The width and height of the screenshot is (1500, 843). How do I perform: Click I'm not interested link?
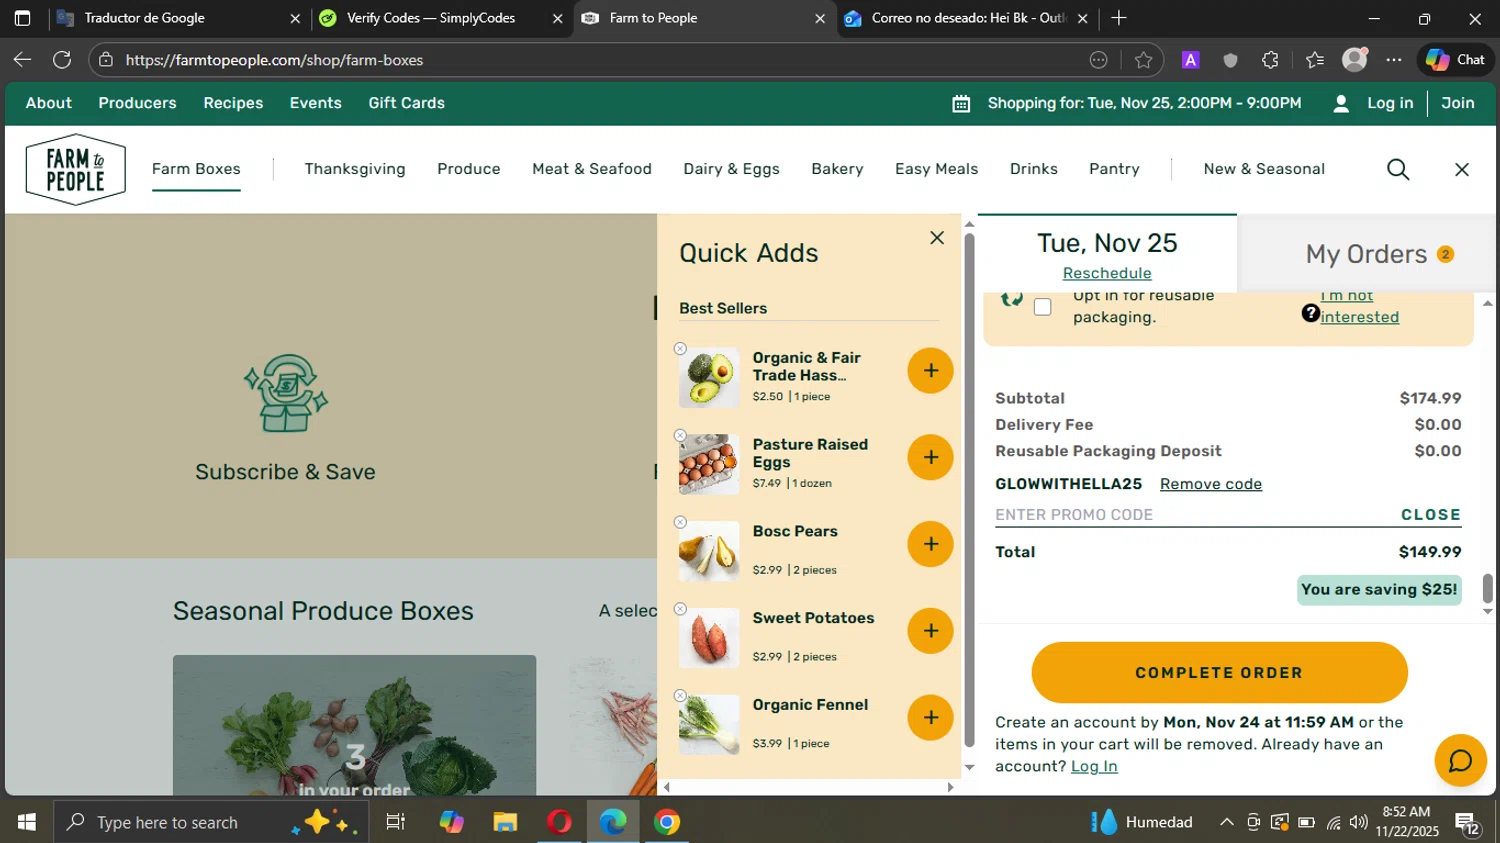point(1359,306)
